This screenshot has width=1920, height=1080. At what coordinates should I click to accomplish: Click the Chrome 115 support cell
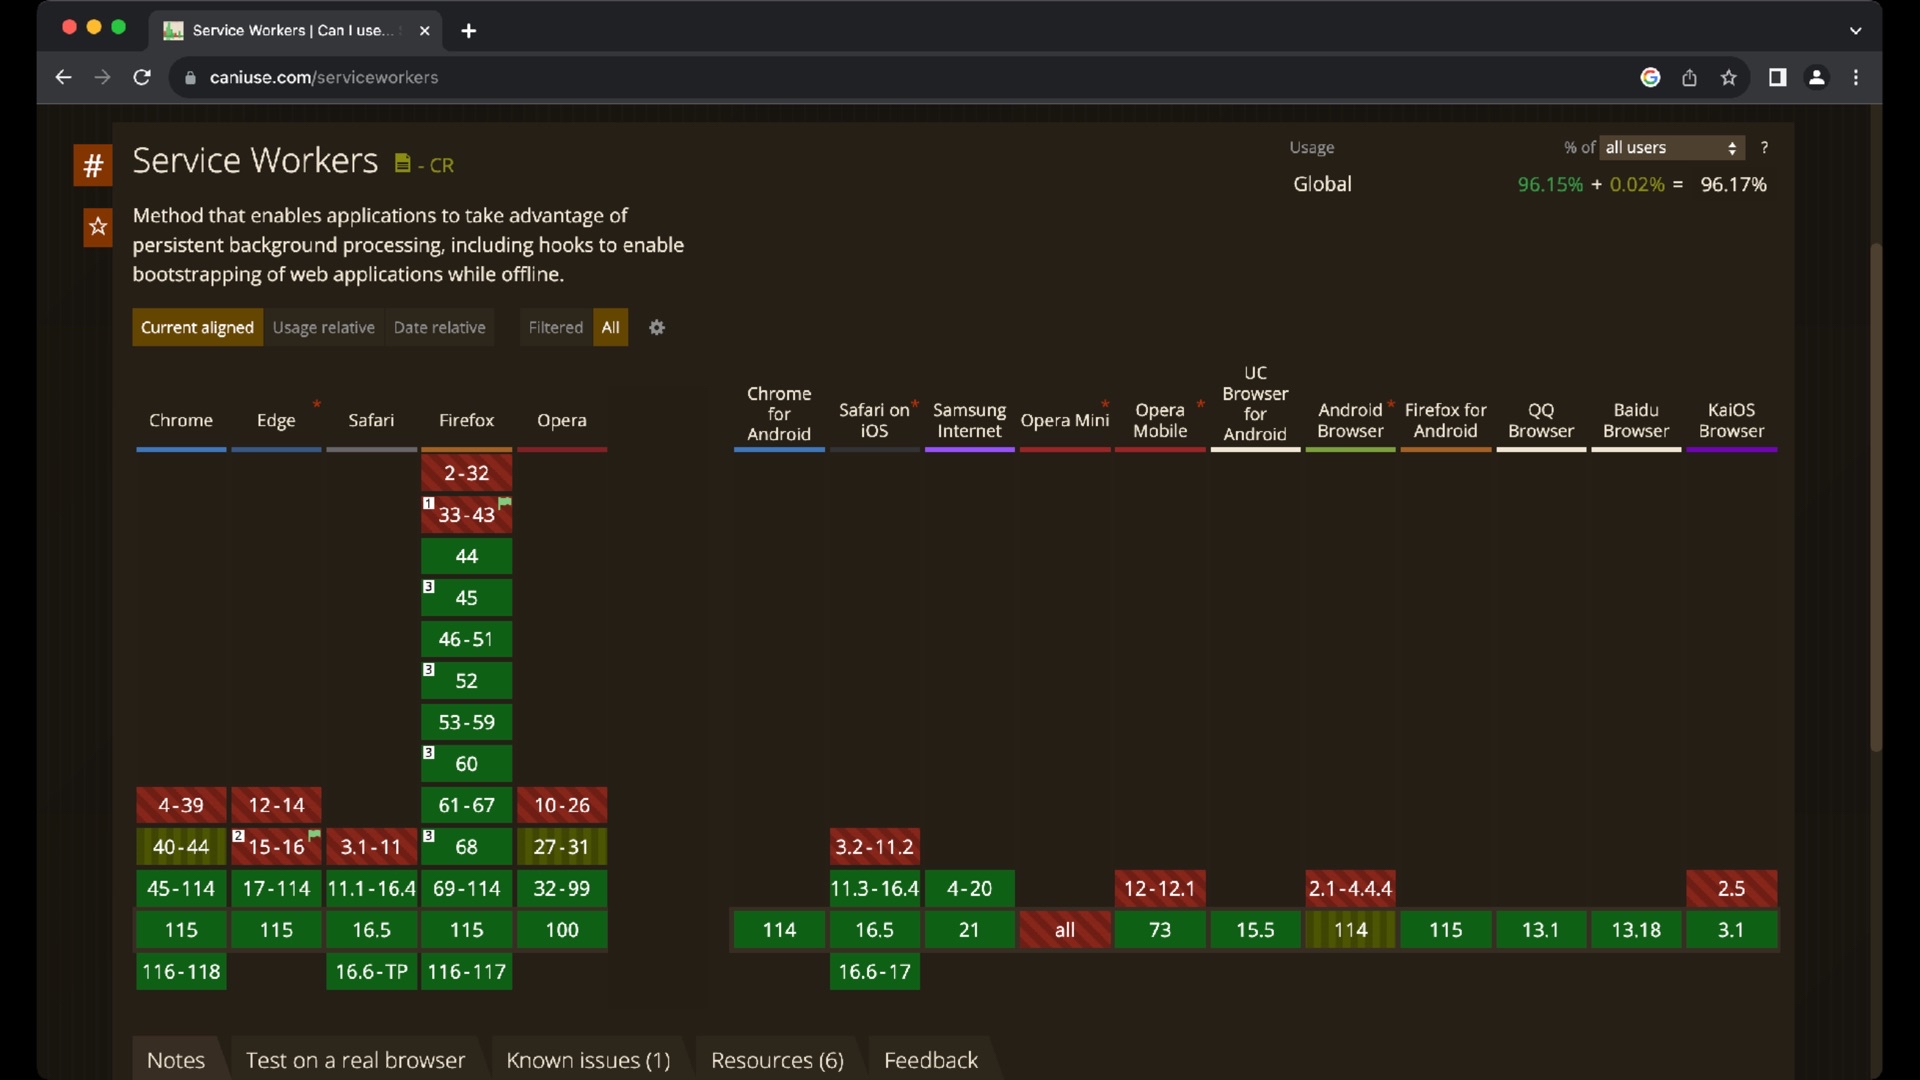pos(181,930)
